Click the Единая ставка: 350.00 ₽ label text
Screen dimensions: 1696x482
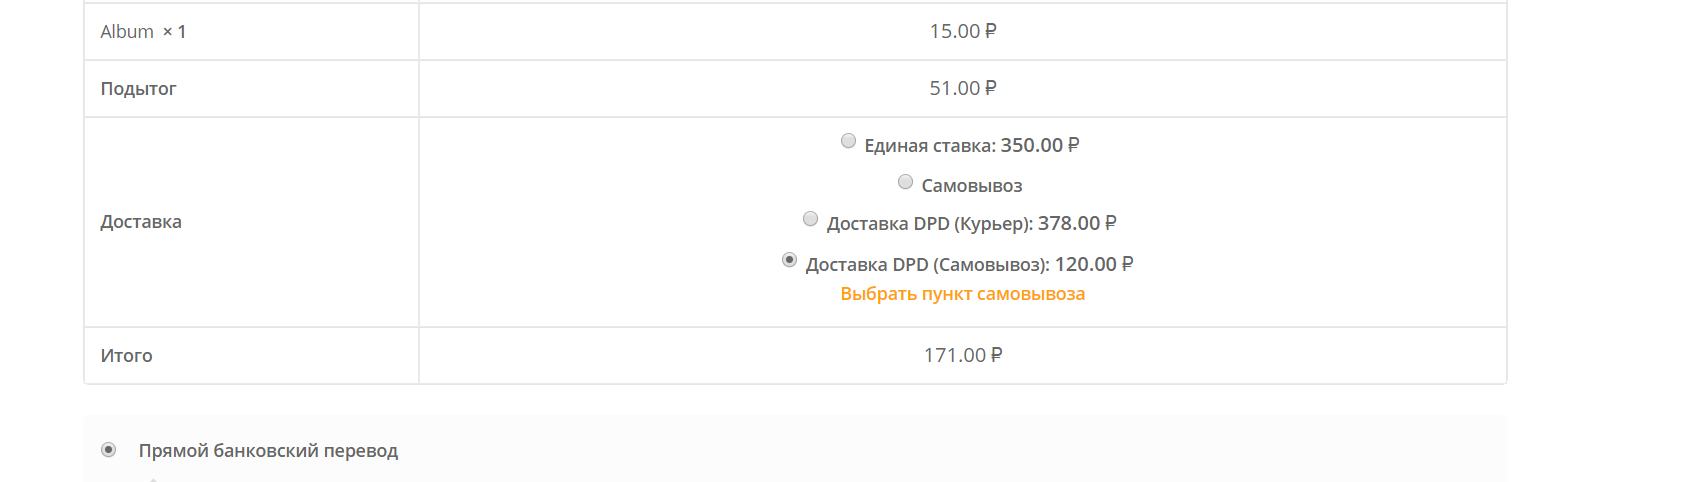tap(972, 145)
